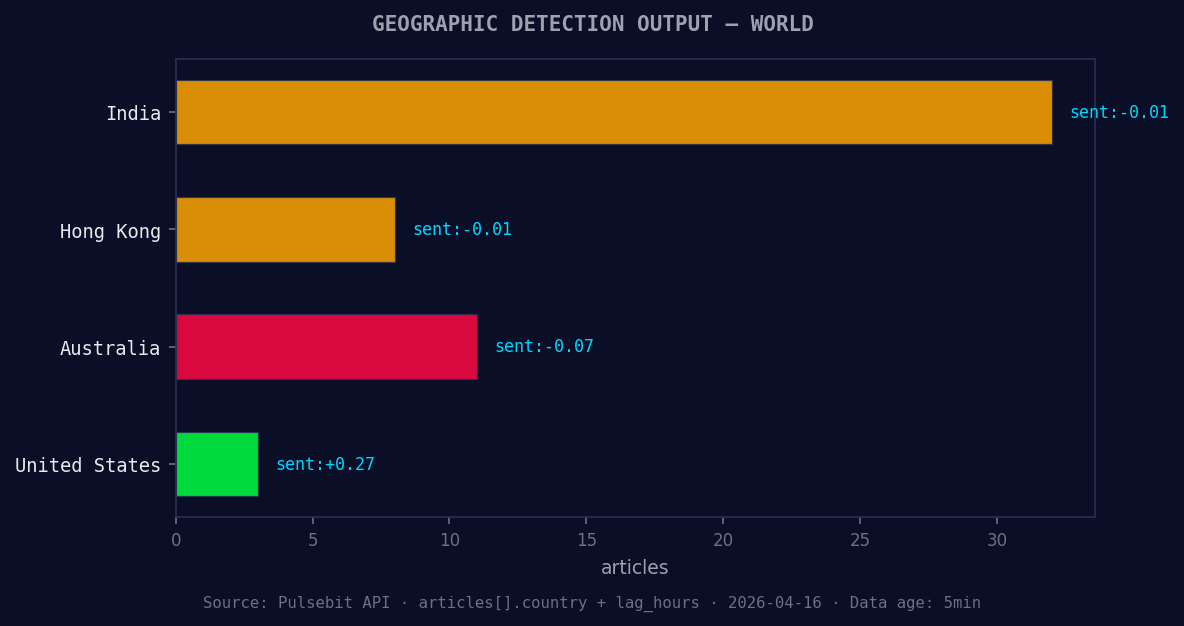
Task: Click the Hong Kong bar
Action: pos(285,230)
